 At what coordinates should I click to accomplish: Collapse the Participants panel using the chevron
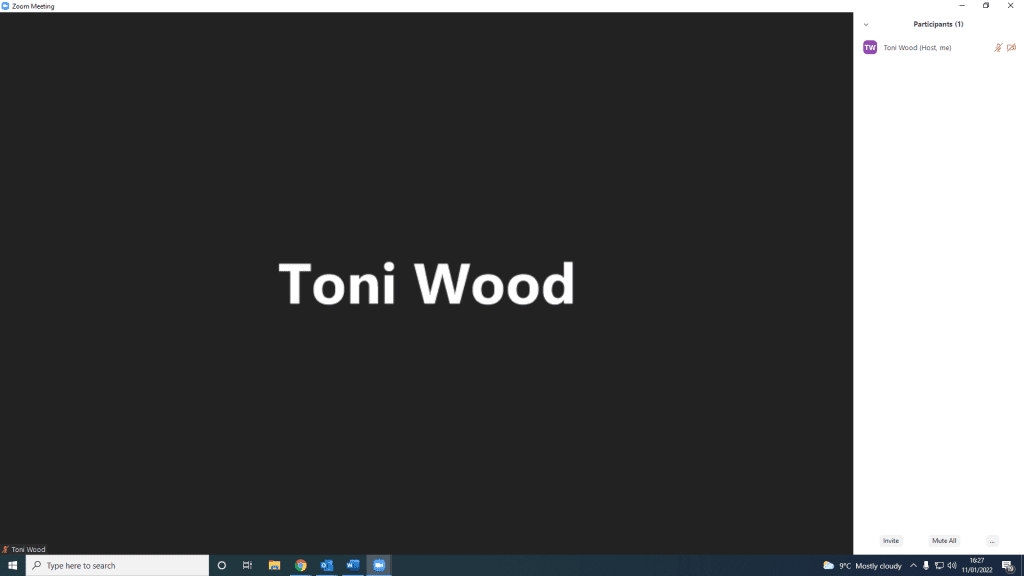[x=866, y=24]
